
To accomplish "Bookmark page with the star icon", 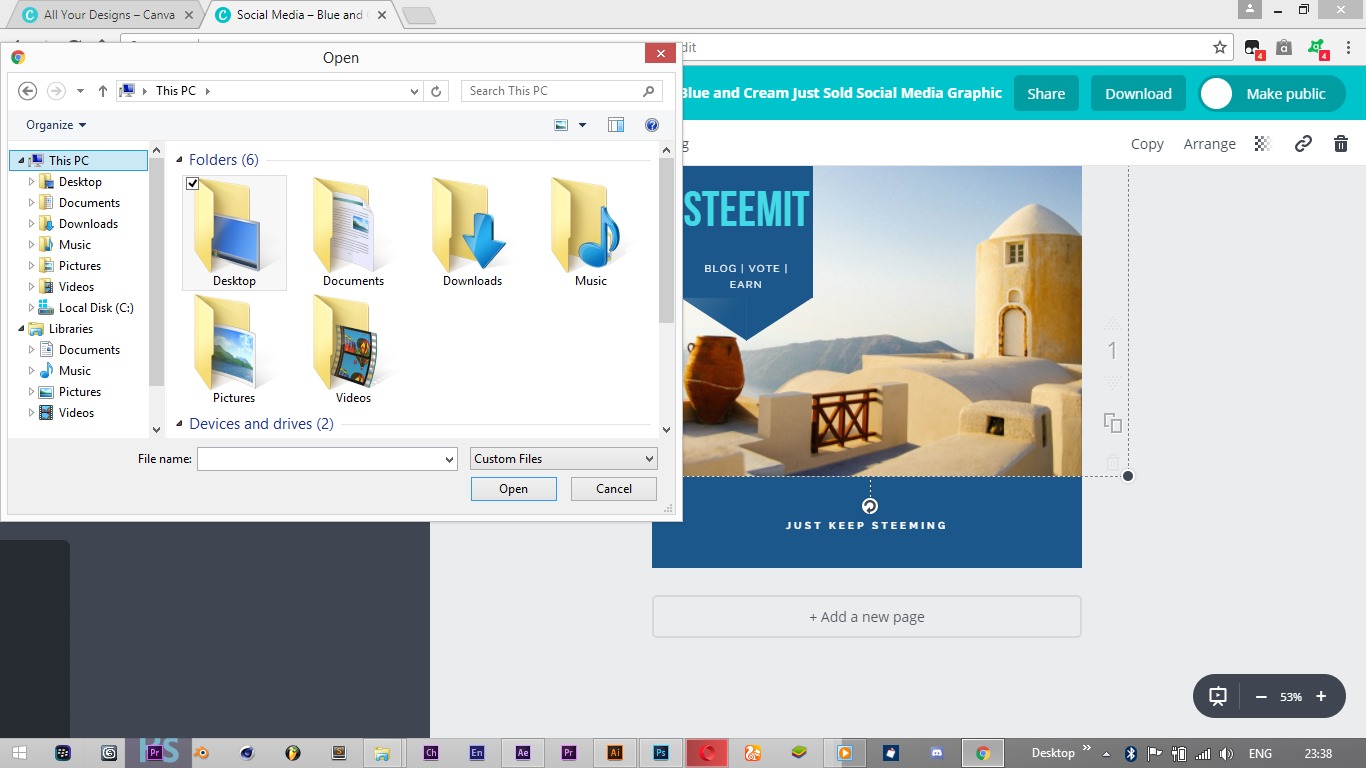I will pos(1220,47).
